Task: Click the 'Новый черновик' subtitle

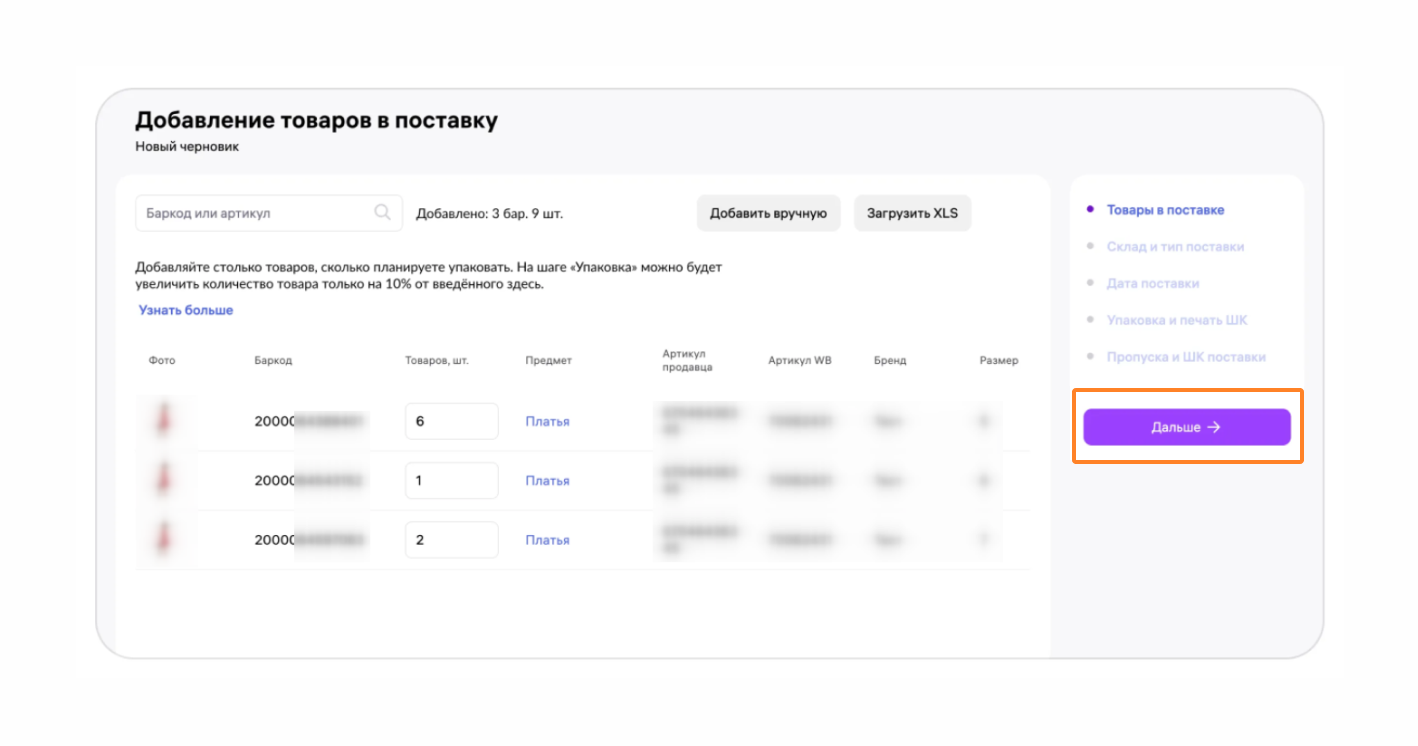Action: pos(187,147)
